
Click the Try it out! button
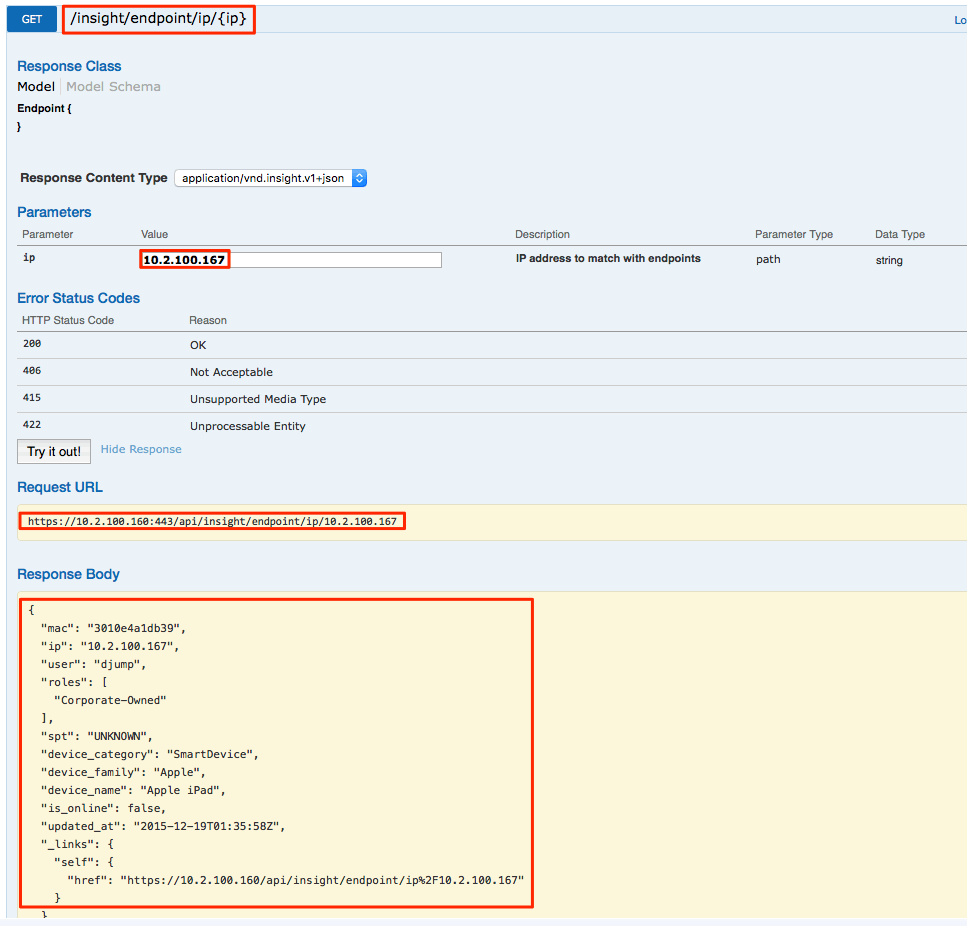[x=54, y=451]
